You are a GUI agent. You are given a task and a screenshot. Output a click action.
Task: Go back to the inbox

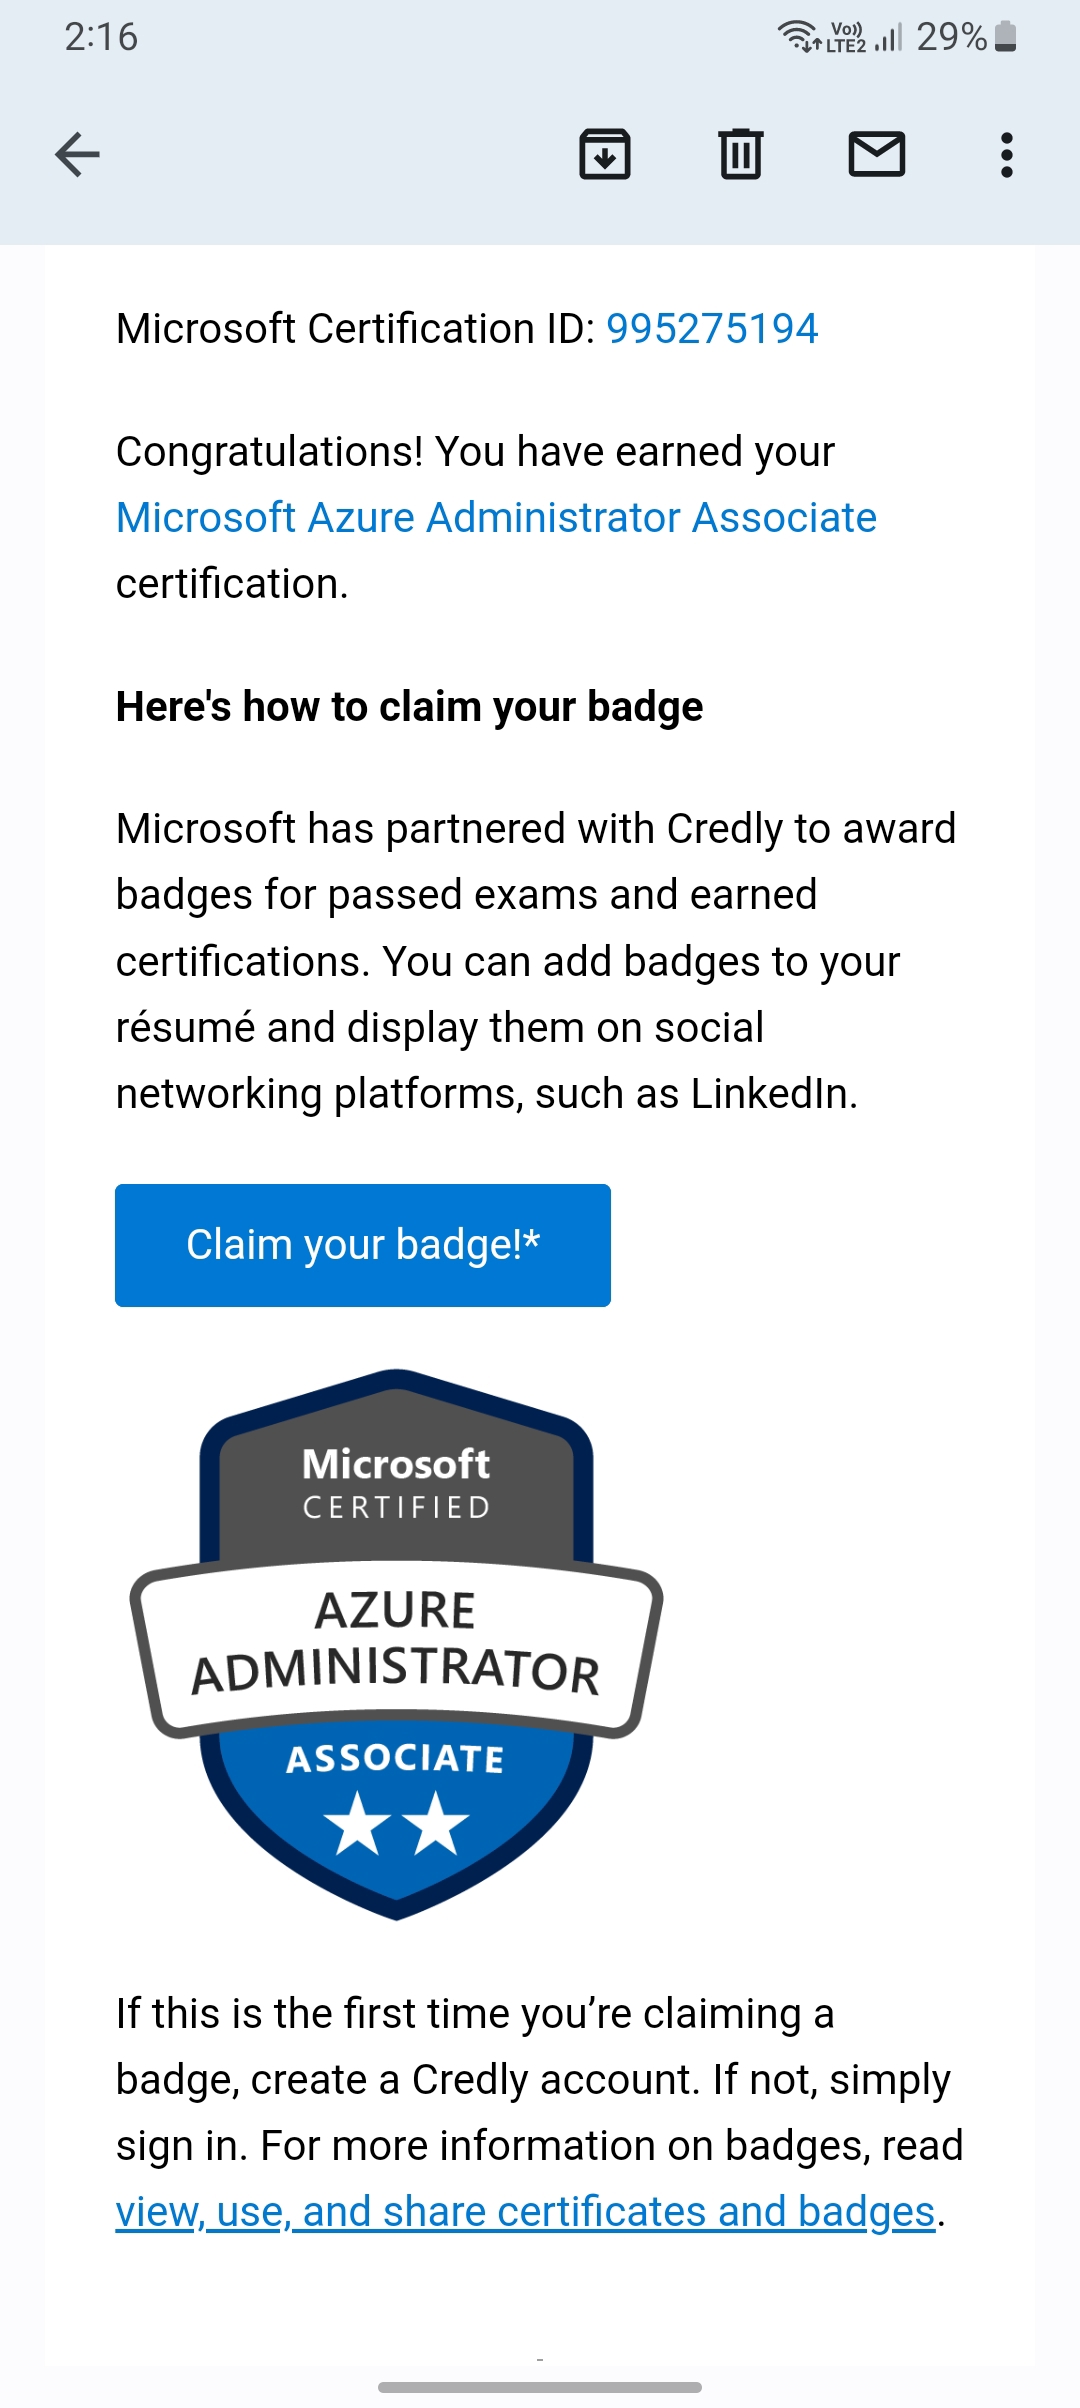(x=76, y=154)
